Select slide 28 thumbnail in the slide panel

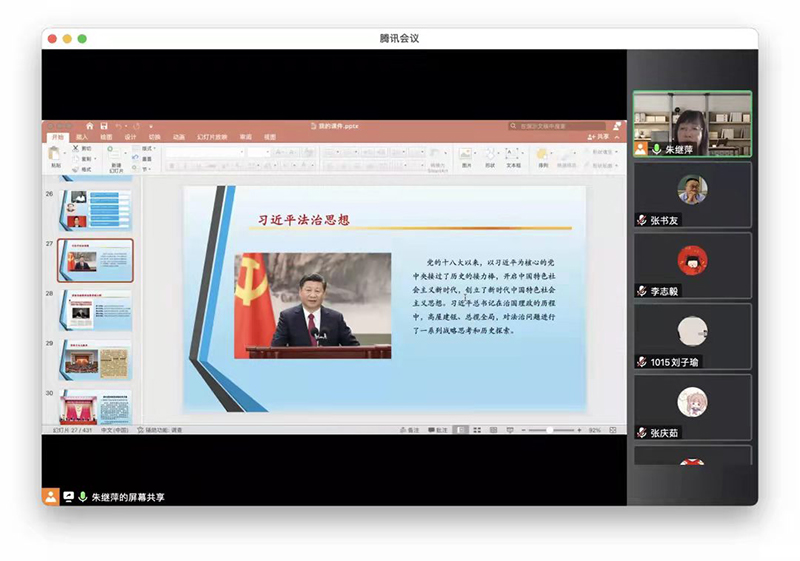point(96,309)
